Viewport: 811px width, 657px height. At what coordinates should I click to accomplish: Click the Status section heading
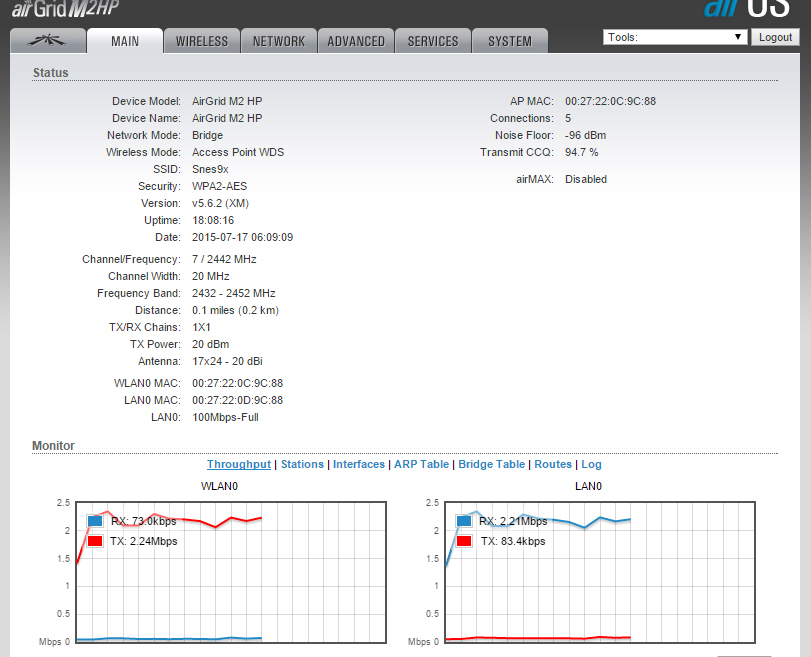(51, 72)
